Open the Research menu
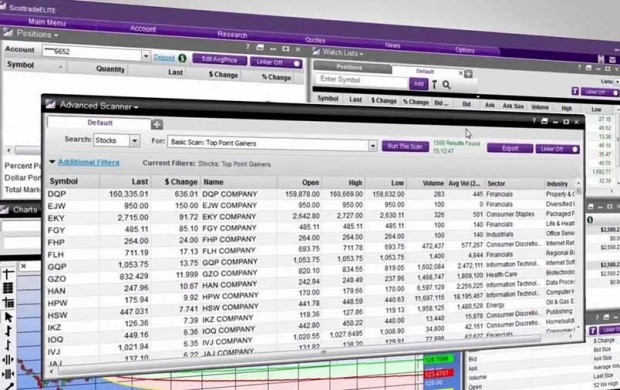 click(232, 34)
